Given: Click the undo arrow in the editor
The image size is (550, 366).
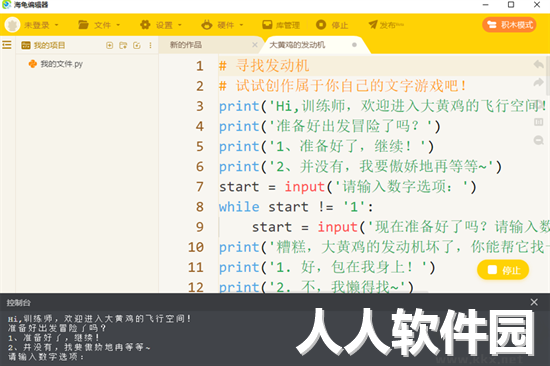Looking at the screenshot, I should coord(538,64).
